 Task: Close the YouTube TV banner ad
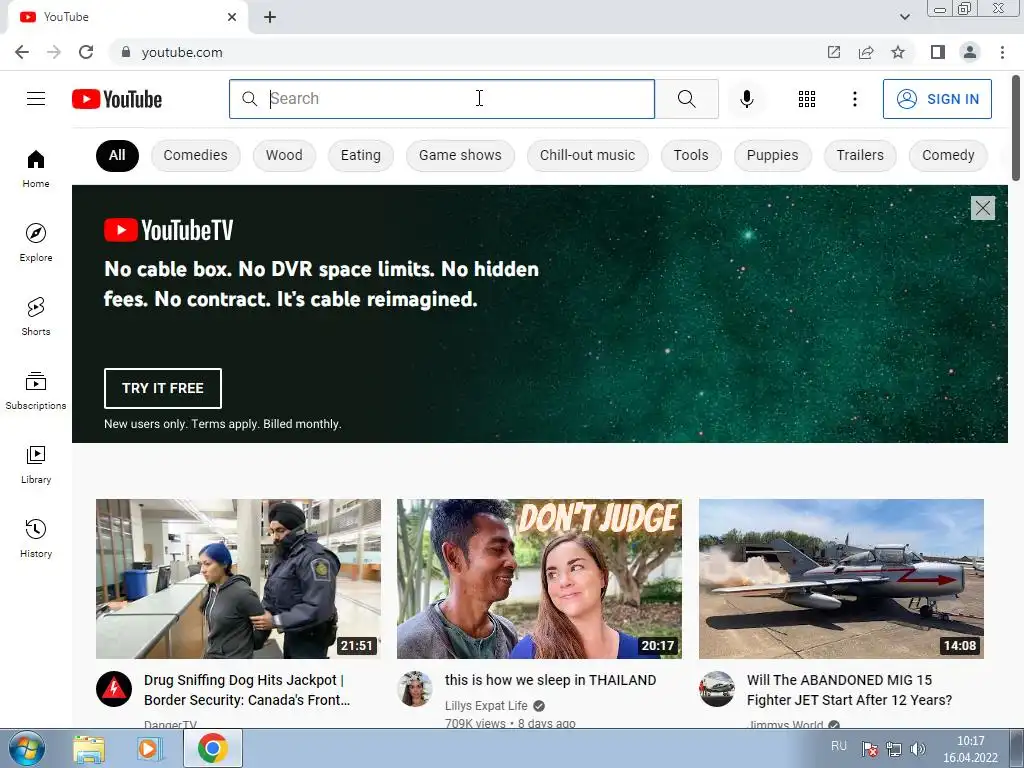982,208
